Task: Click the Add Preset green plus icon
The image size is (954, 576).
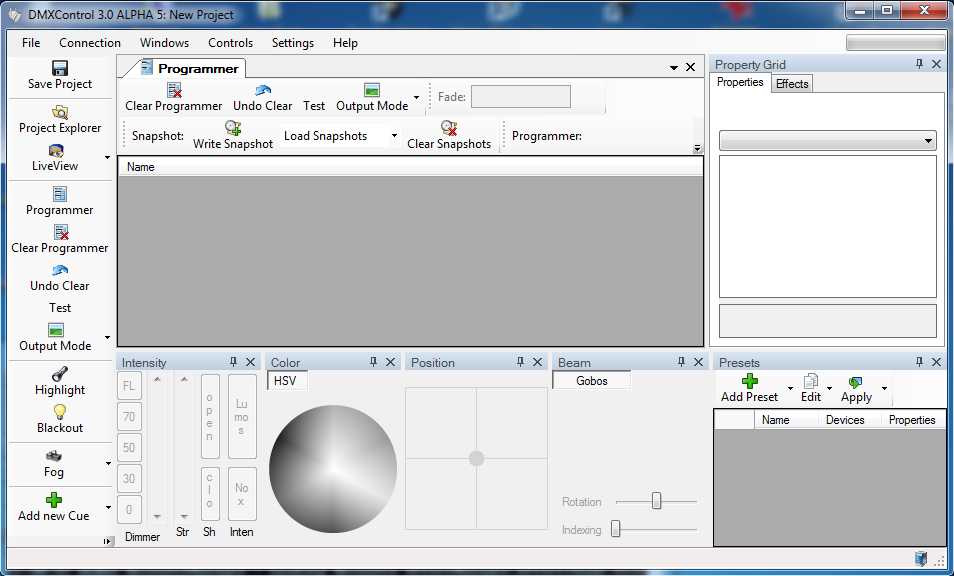Action: coord(749,381)
